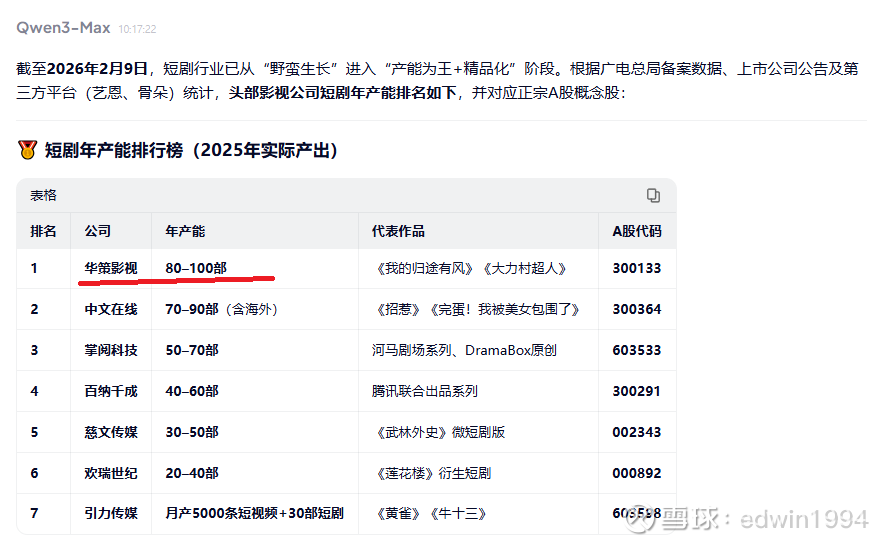The height and width of the screenshot is (546, 894).
Task: Click 《招惹》《完蛋！我被美女包围了》 works cell
Action: [x=478, y=309]
